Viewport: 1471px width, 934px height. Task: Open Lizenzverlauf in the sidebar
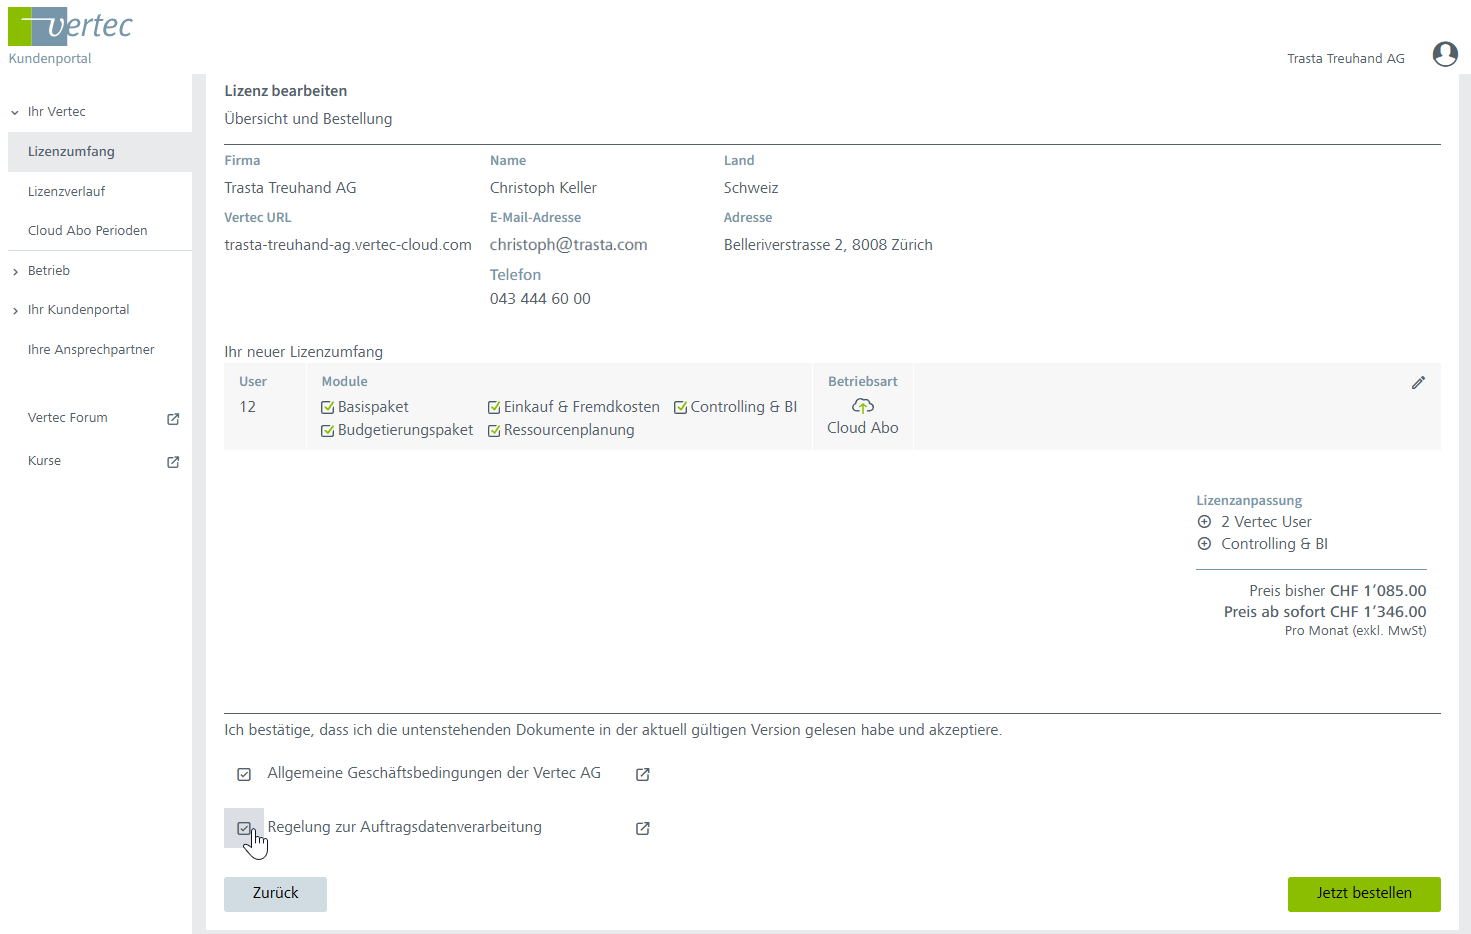click(66, 191)
